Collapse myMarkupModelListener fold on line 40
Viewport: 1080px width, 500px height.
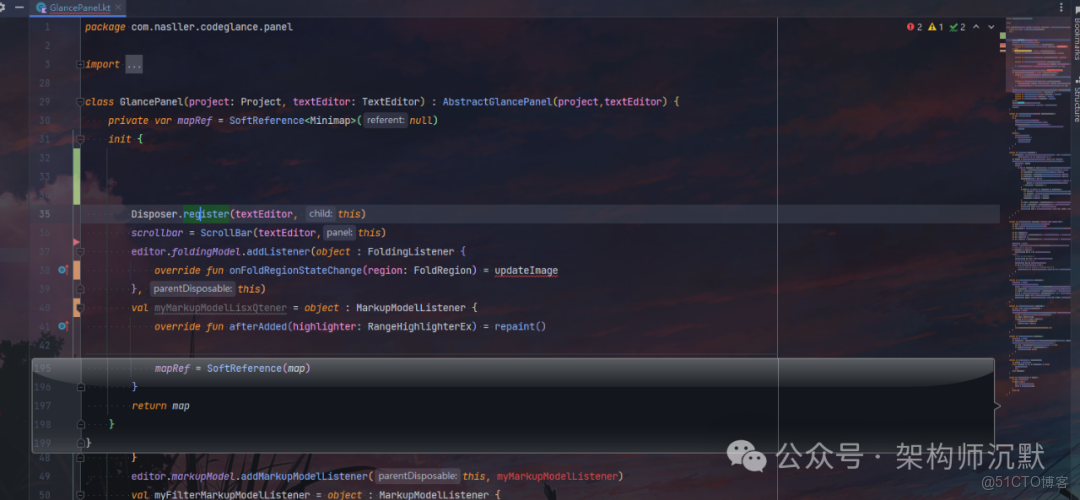(81, 308)
